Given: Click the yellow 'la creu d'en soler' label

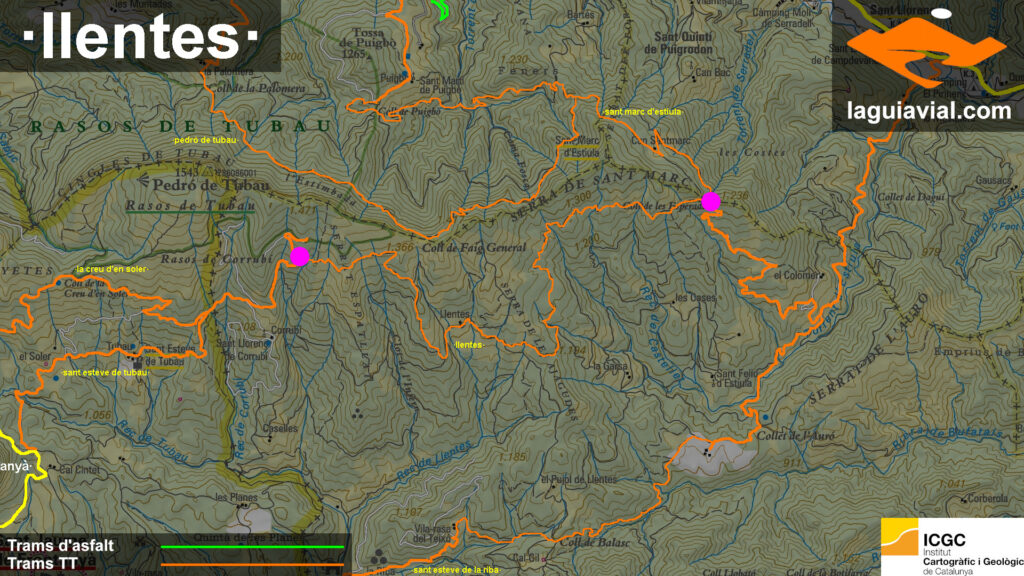Looking at the screenshot, I should (x=111, y=270).
